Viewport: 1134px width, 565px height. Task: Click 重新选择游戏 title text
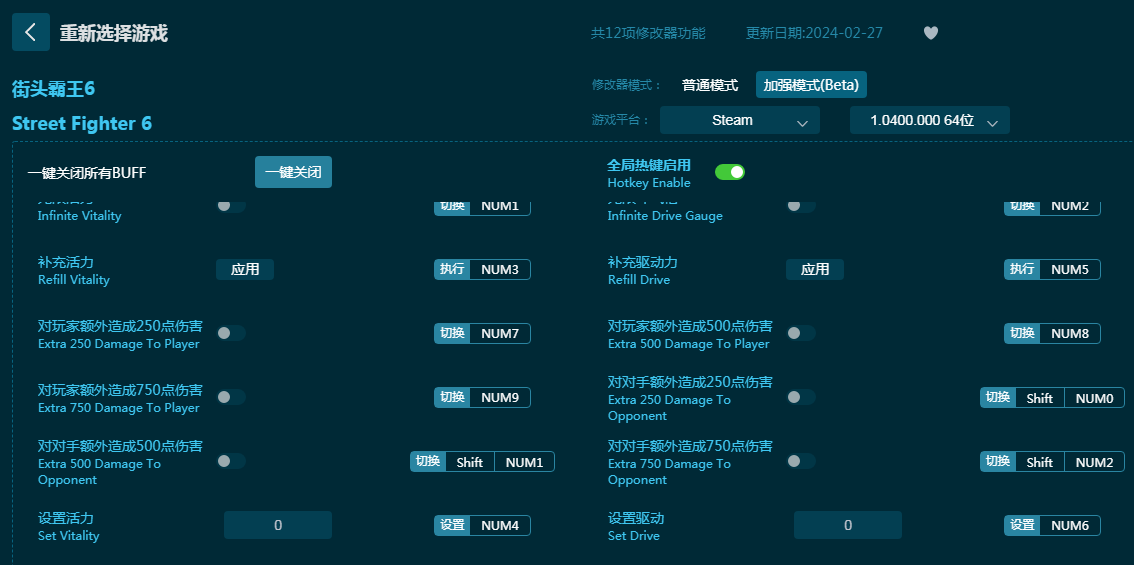click(114, 33)
